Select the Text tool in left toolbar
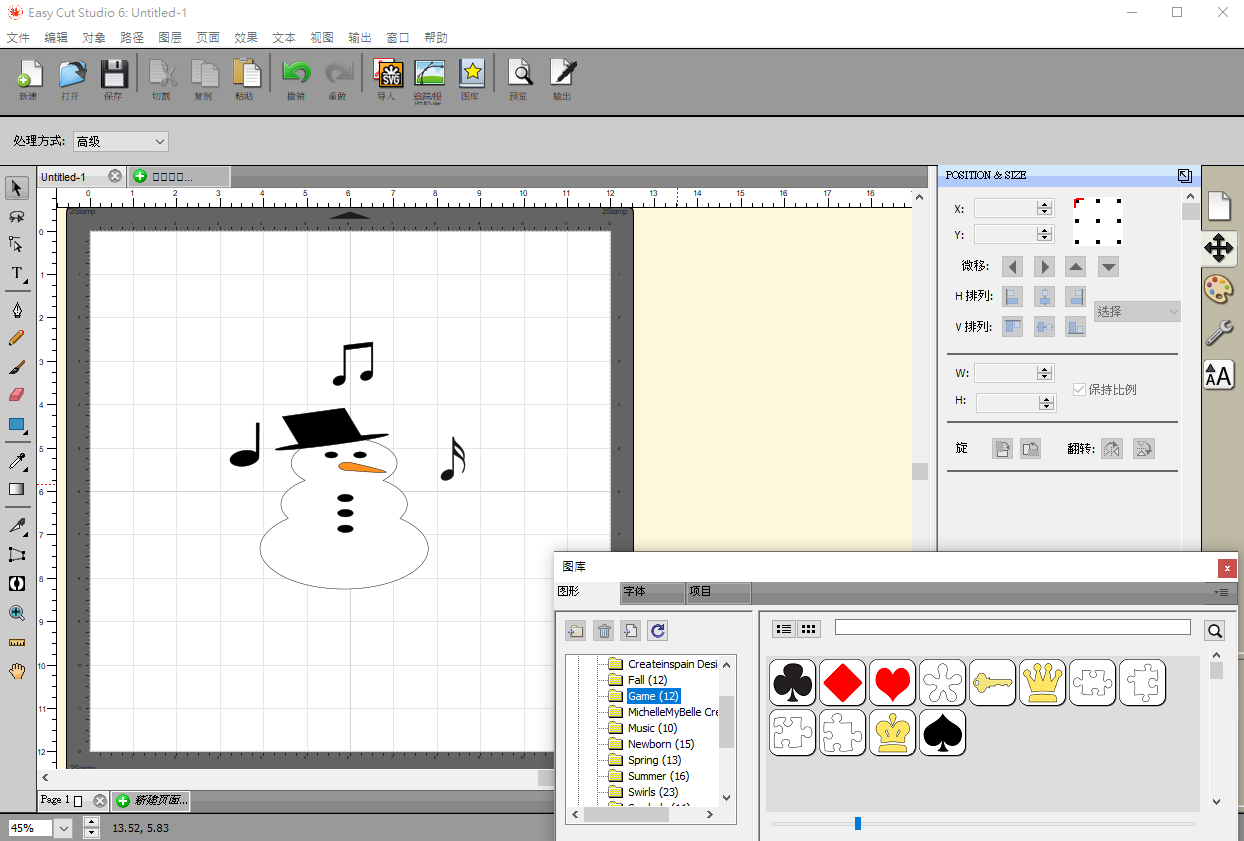Image resolution: width=1244 pixels, height=841 pixels. tap(17, 273)
